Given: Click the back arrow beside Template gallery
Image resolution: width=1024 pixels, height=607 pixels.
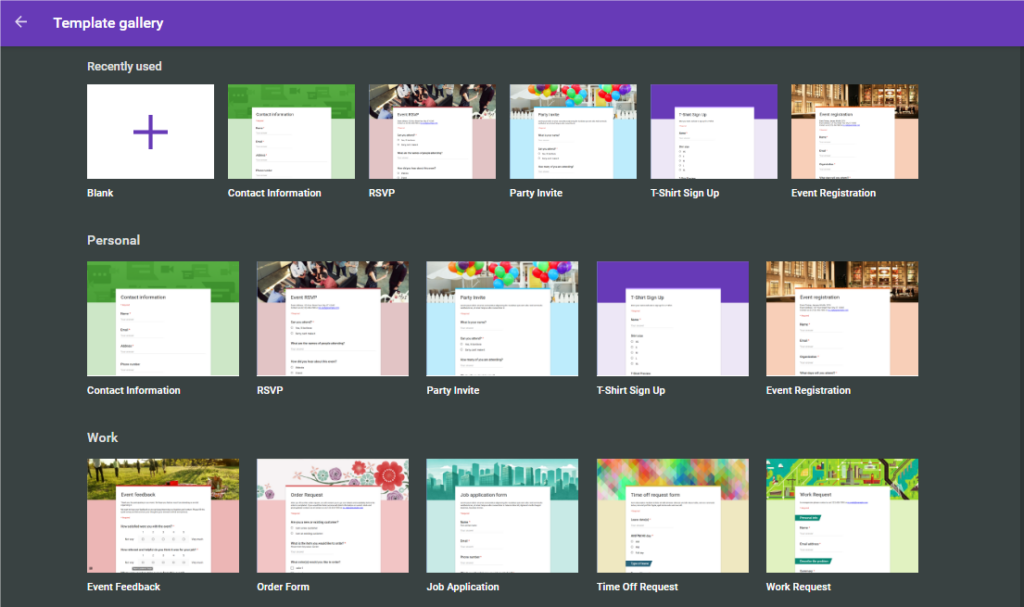Looking at the screenshot, I should pos(21,22).
